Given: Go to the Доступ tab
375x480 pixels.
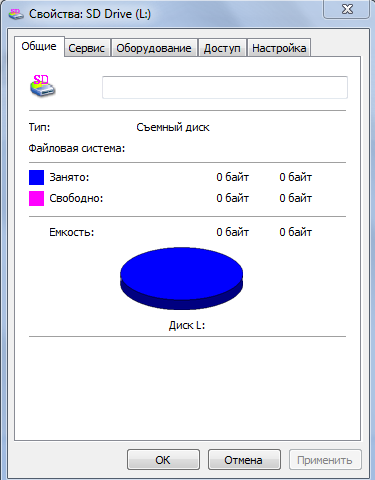Looking at the screenshot, I should click(x=222, y=48).
